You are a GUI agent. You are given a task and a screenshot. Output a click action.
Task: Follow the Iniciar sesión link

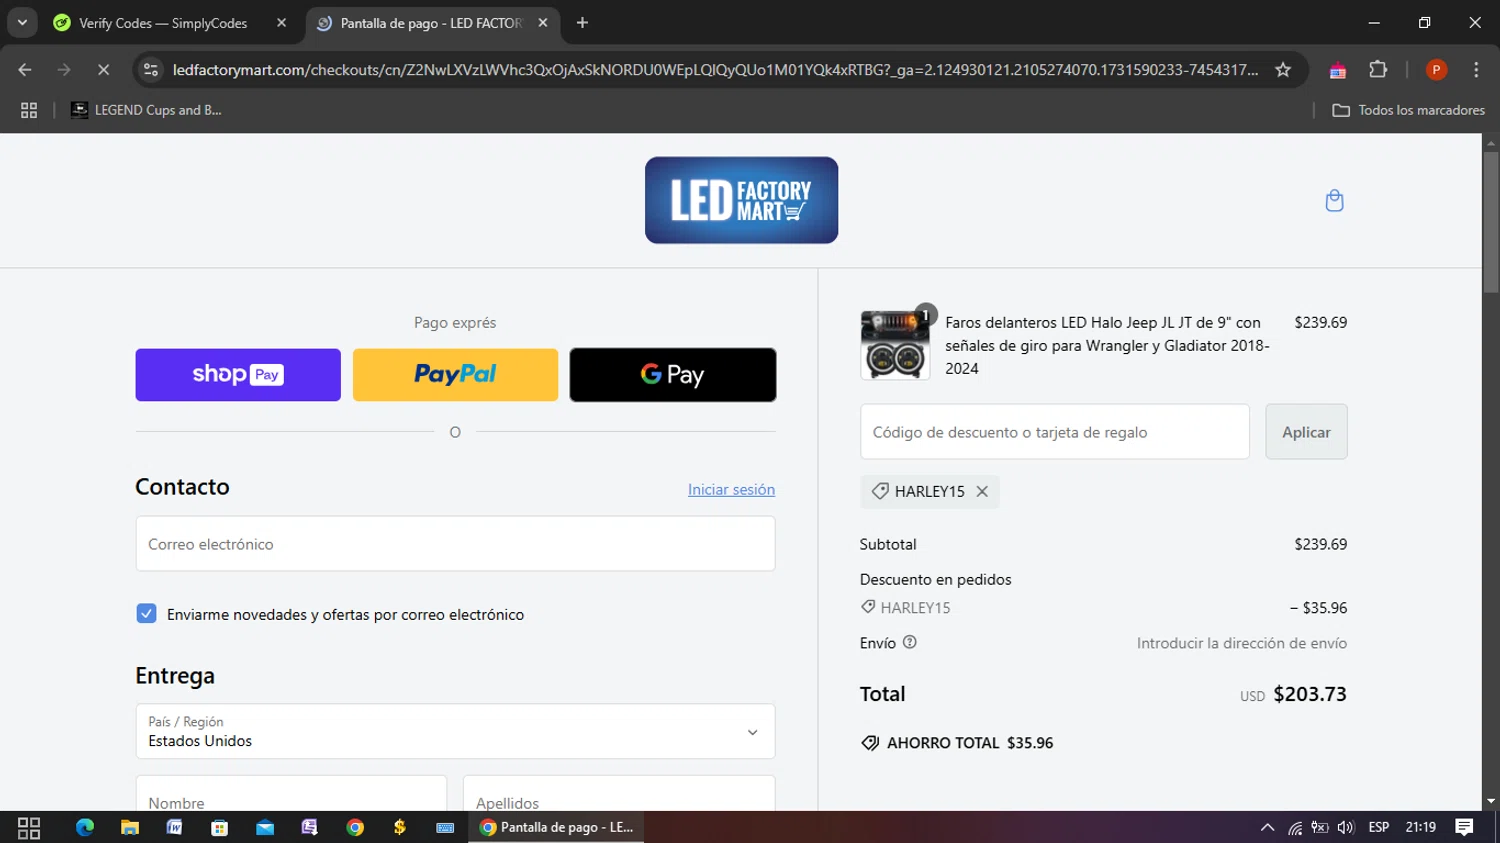coord(731,489)
